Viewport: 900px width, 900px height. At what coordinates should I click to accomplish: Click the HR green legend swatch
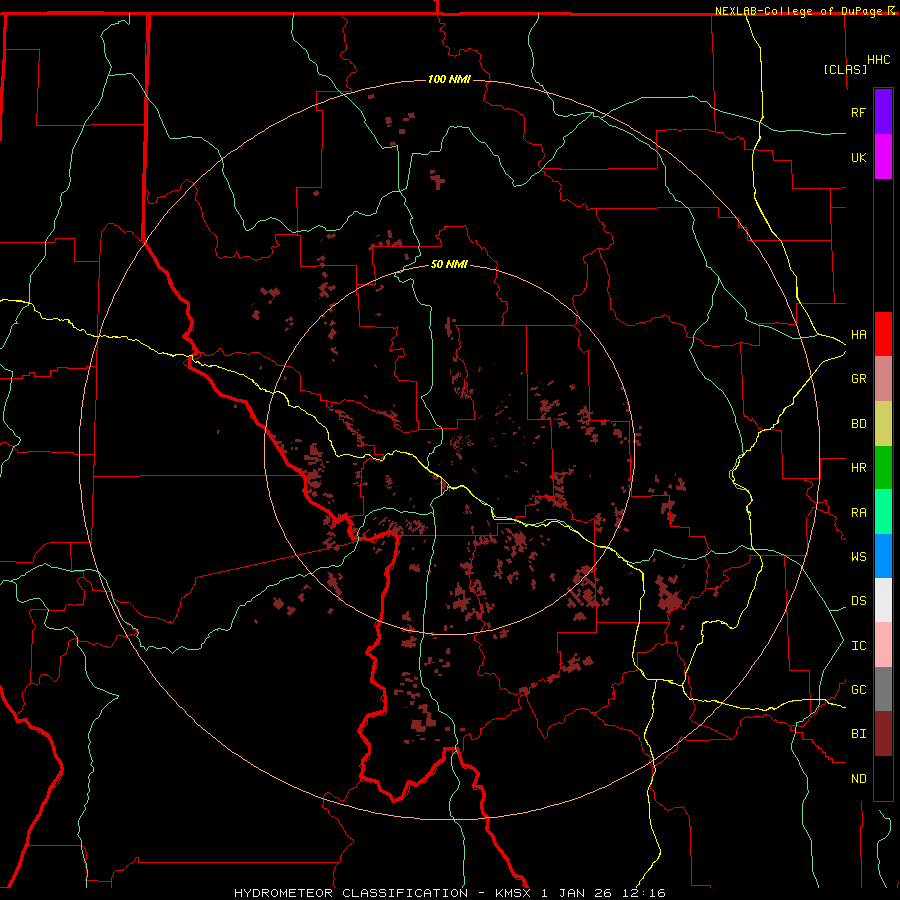pos(883,468)
